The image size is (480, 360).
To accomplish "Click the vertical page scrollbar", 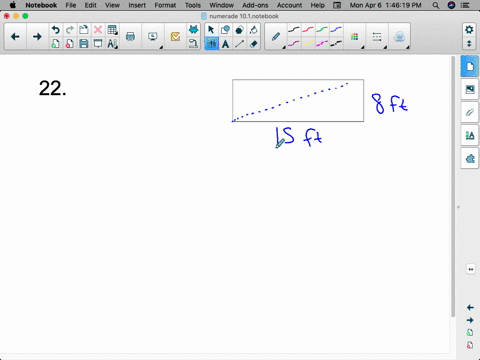I will [453, 187].
